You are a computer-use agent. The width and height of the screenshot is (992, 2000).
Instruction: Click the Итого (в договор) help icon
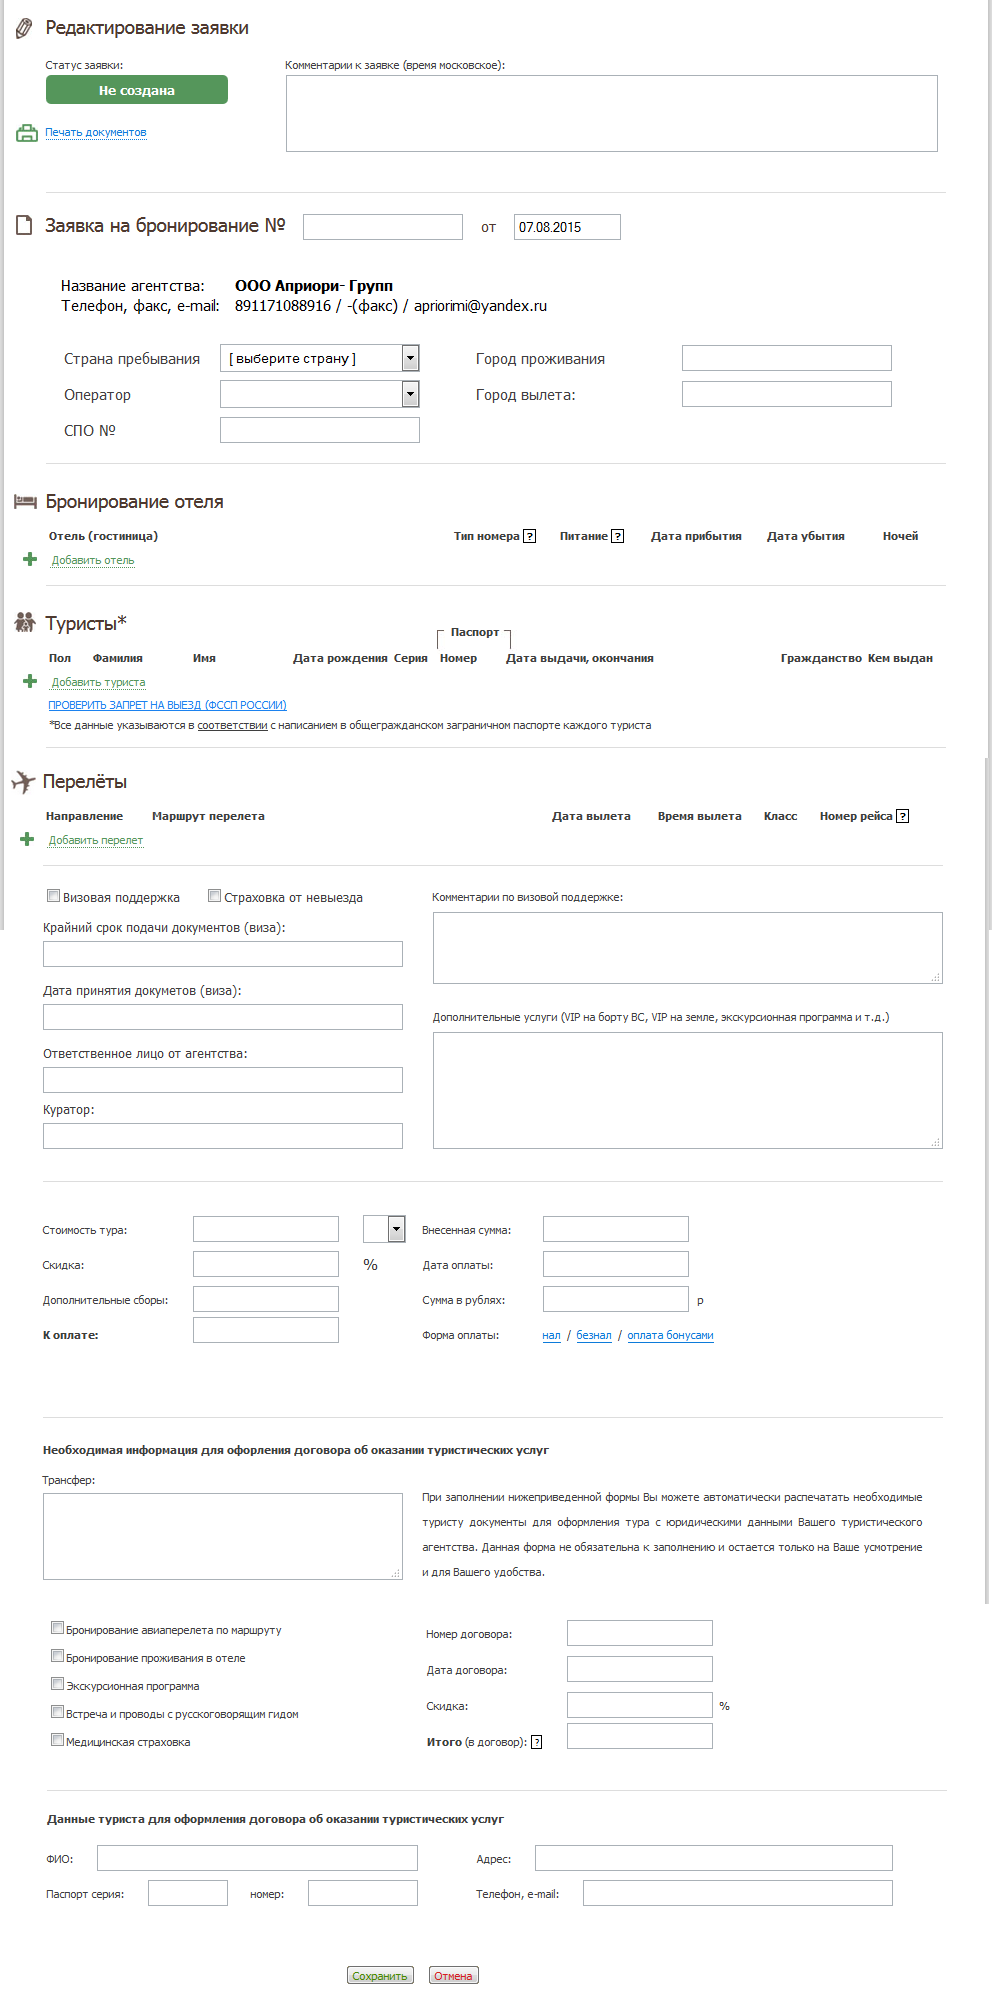click(x=537, y=1742)
